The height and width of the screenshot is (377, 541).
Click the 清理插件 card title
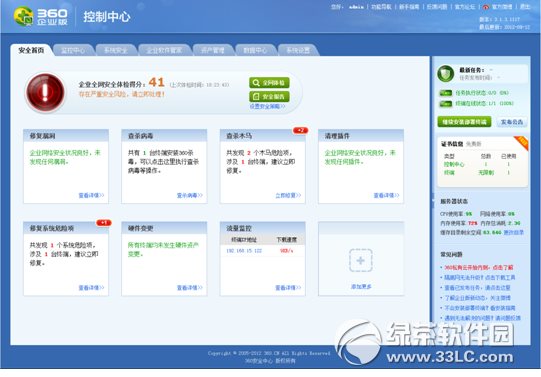pos(337,136)
